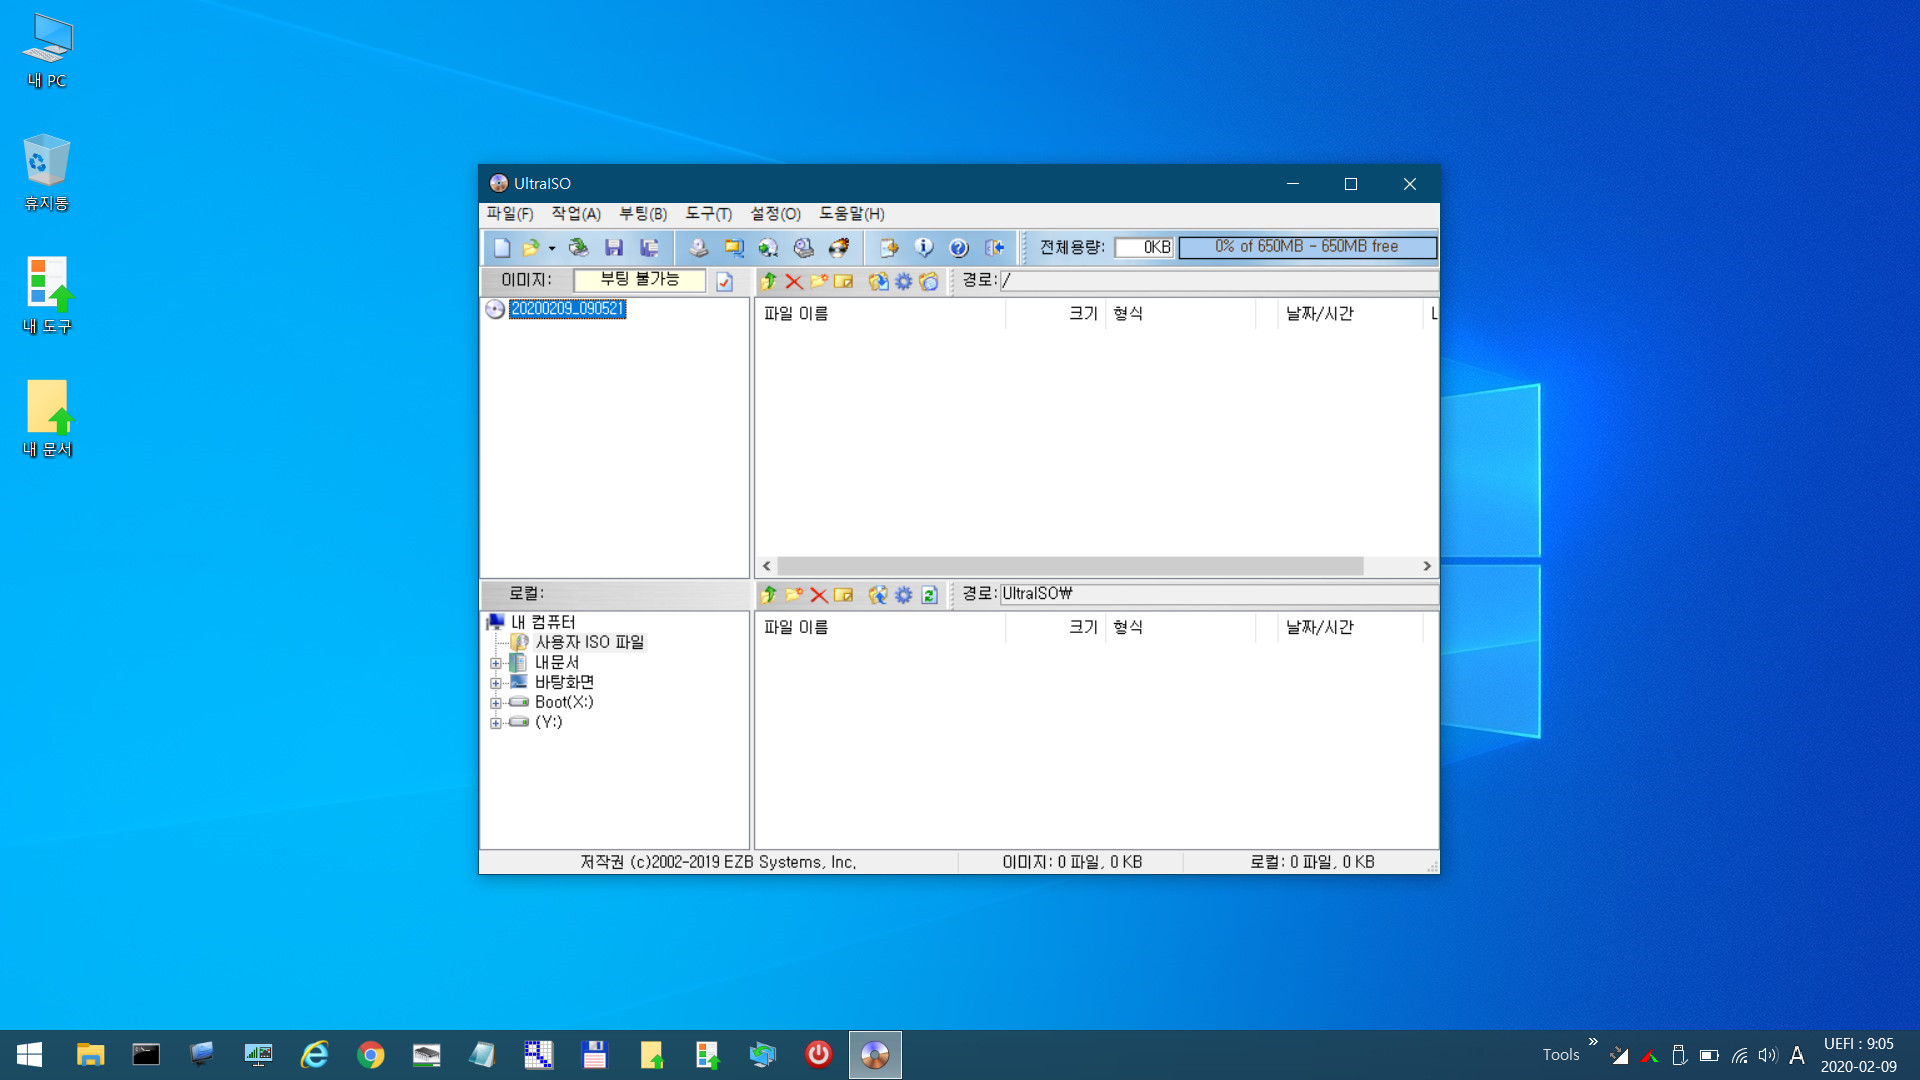Screen dimensions: 1920x1080
Task: Click the 650MB capacity progress bar
Action: point(1307,247)
